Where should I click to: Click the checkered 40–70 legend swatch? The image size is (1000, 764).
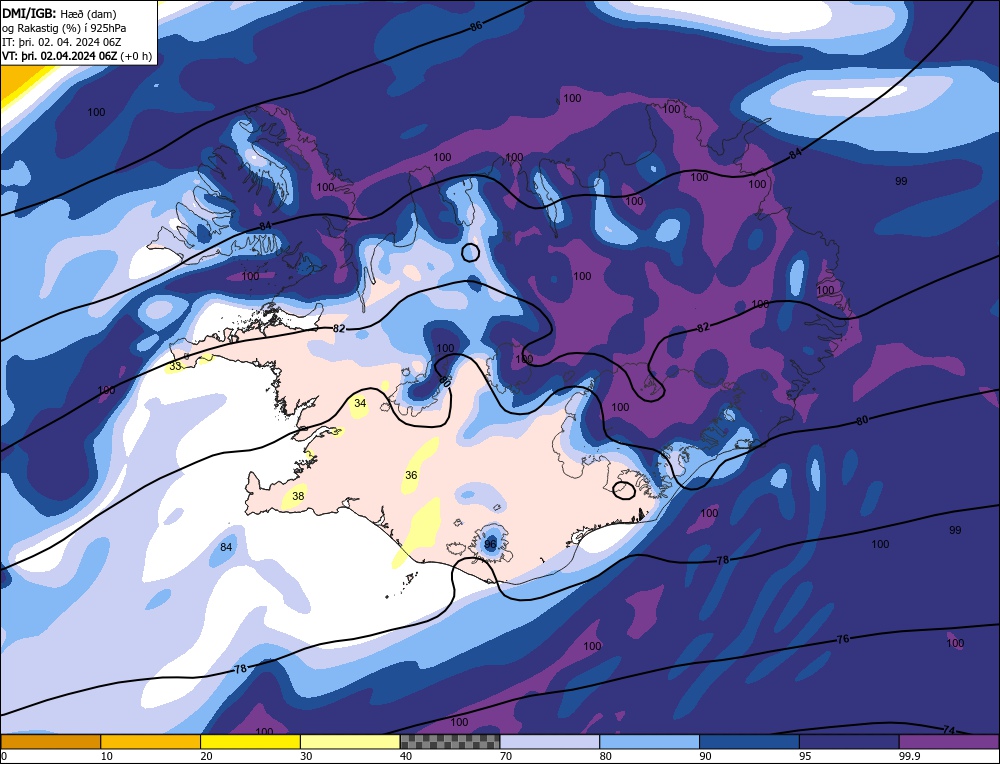450,741
